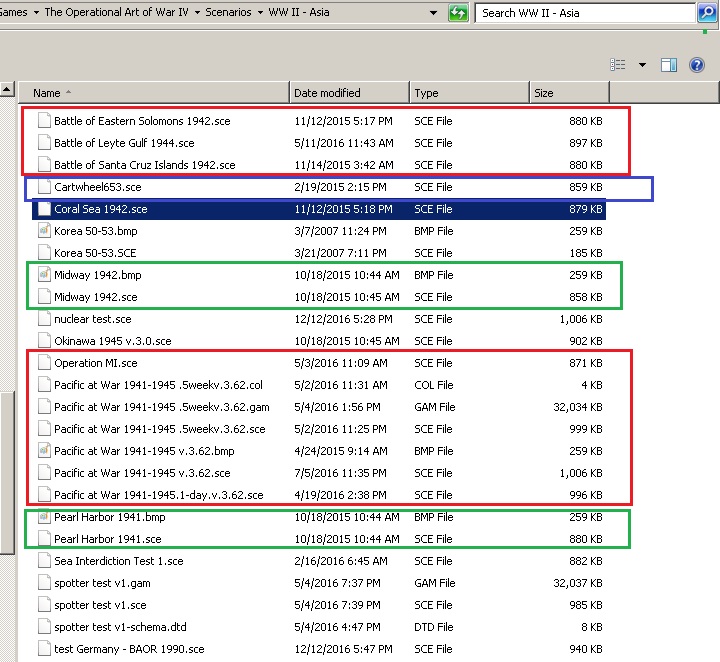Click file name Pacific at War 1941-1945 .5weekv.3.62.sce
720x662 pixels.
pyautogui.click(x=159, y=429)
